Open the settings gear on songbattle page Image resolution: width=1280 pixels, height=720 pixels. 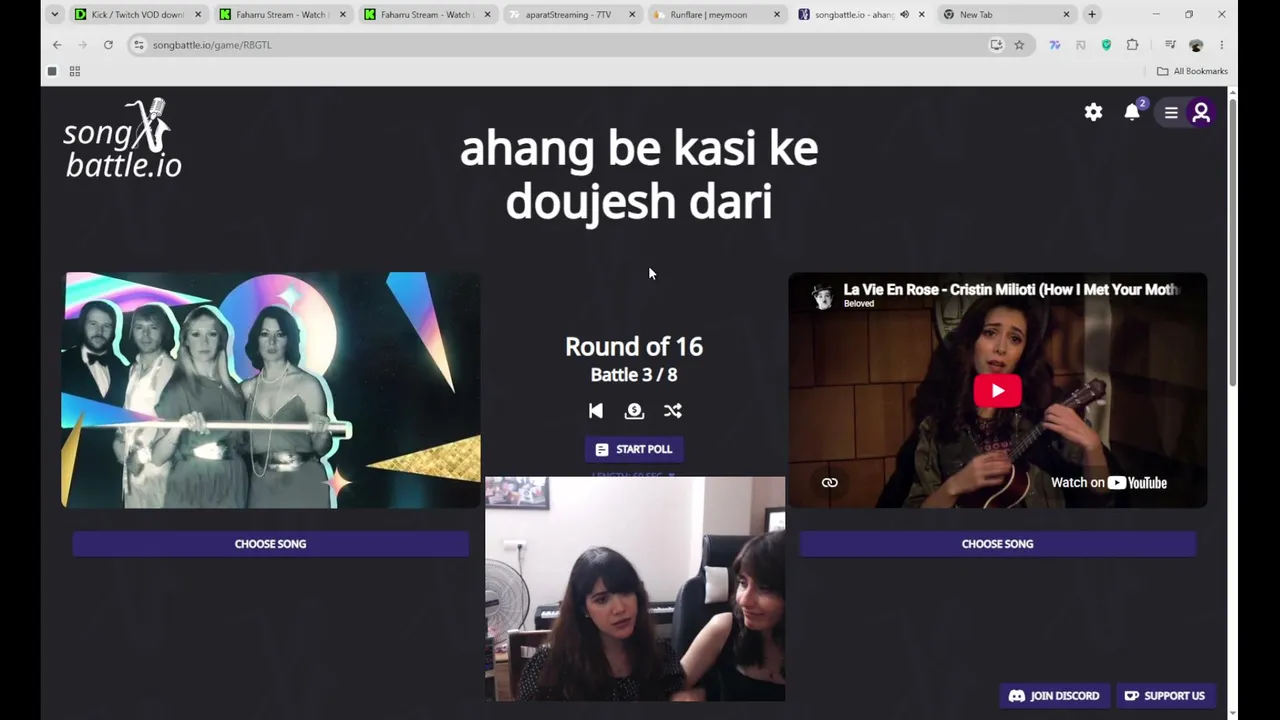coord(1093,112)
